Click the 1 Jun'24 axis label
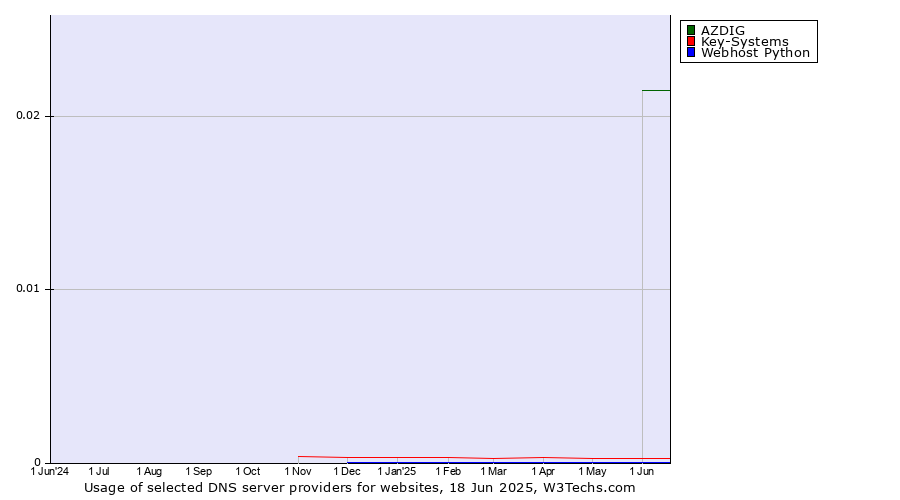 coord(49,471)
